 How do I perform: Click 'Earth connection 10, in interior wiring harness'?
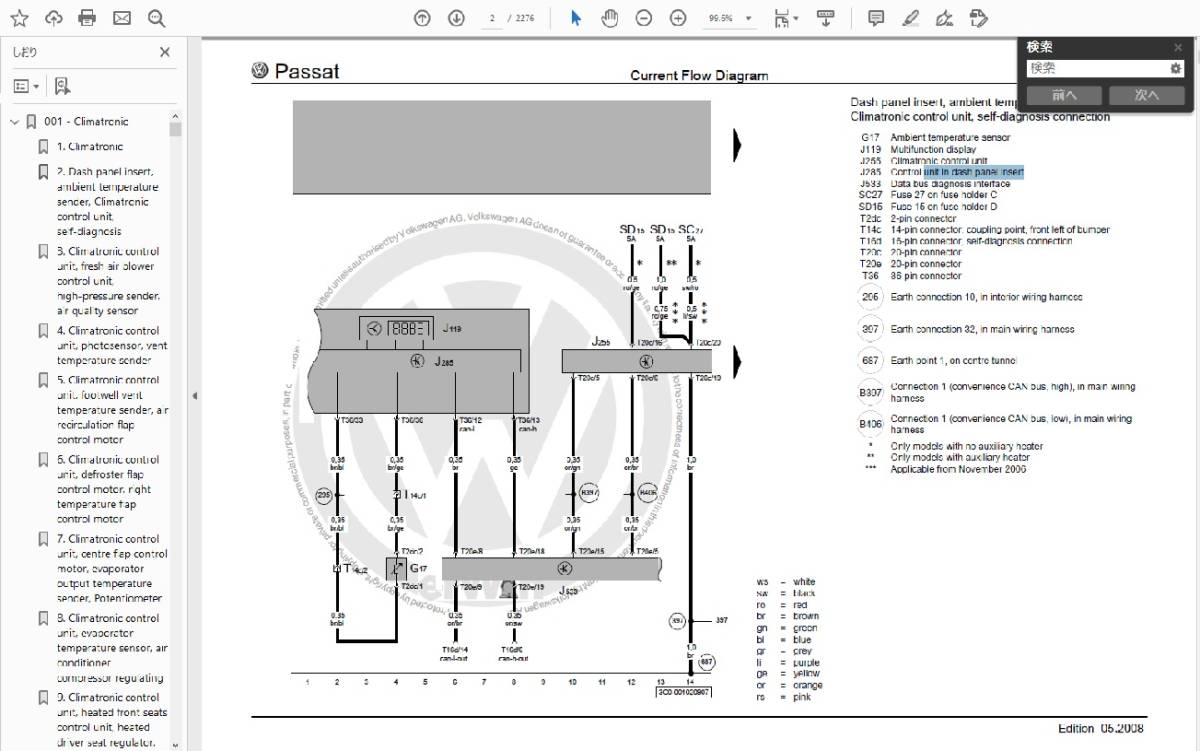pyautogui.click(x=986, y=297)
